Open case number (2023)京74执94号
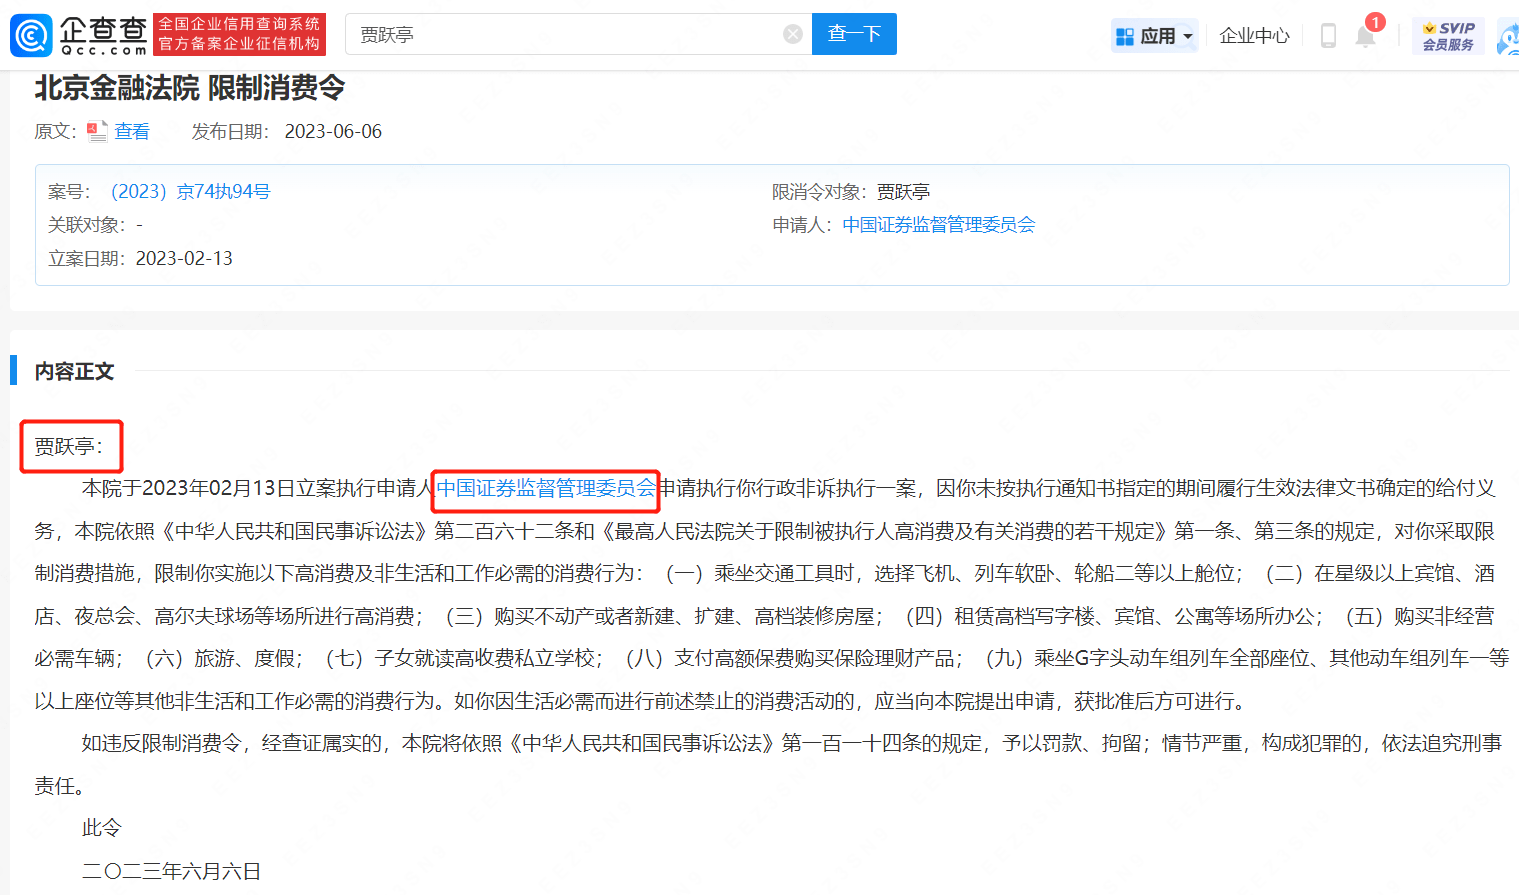The width and height of the screenshot is (1519, 895). [x=190, y=191]
